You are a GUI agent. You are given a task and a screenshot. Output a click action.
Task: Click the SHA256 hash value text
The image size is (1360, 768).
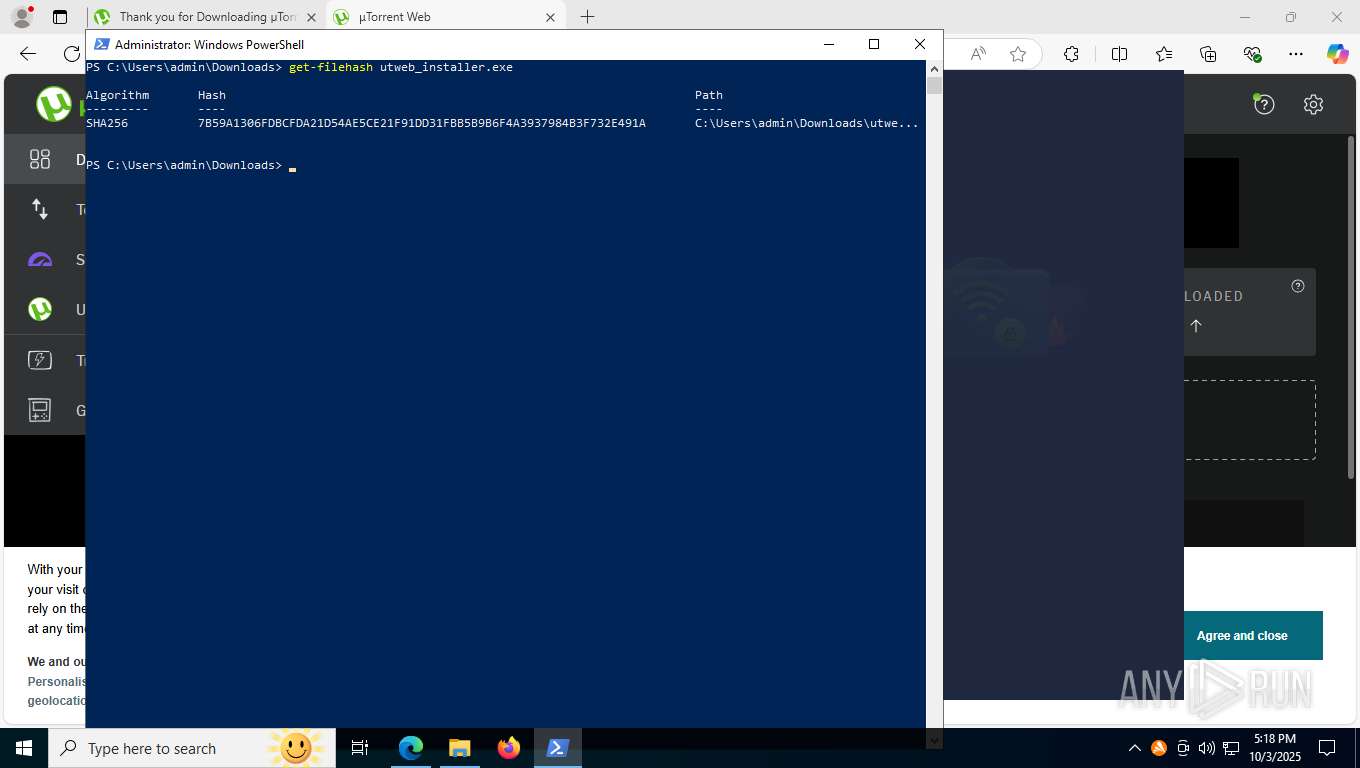point(422,123)
